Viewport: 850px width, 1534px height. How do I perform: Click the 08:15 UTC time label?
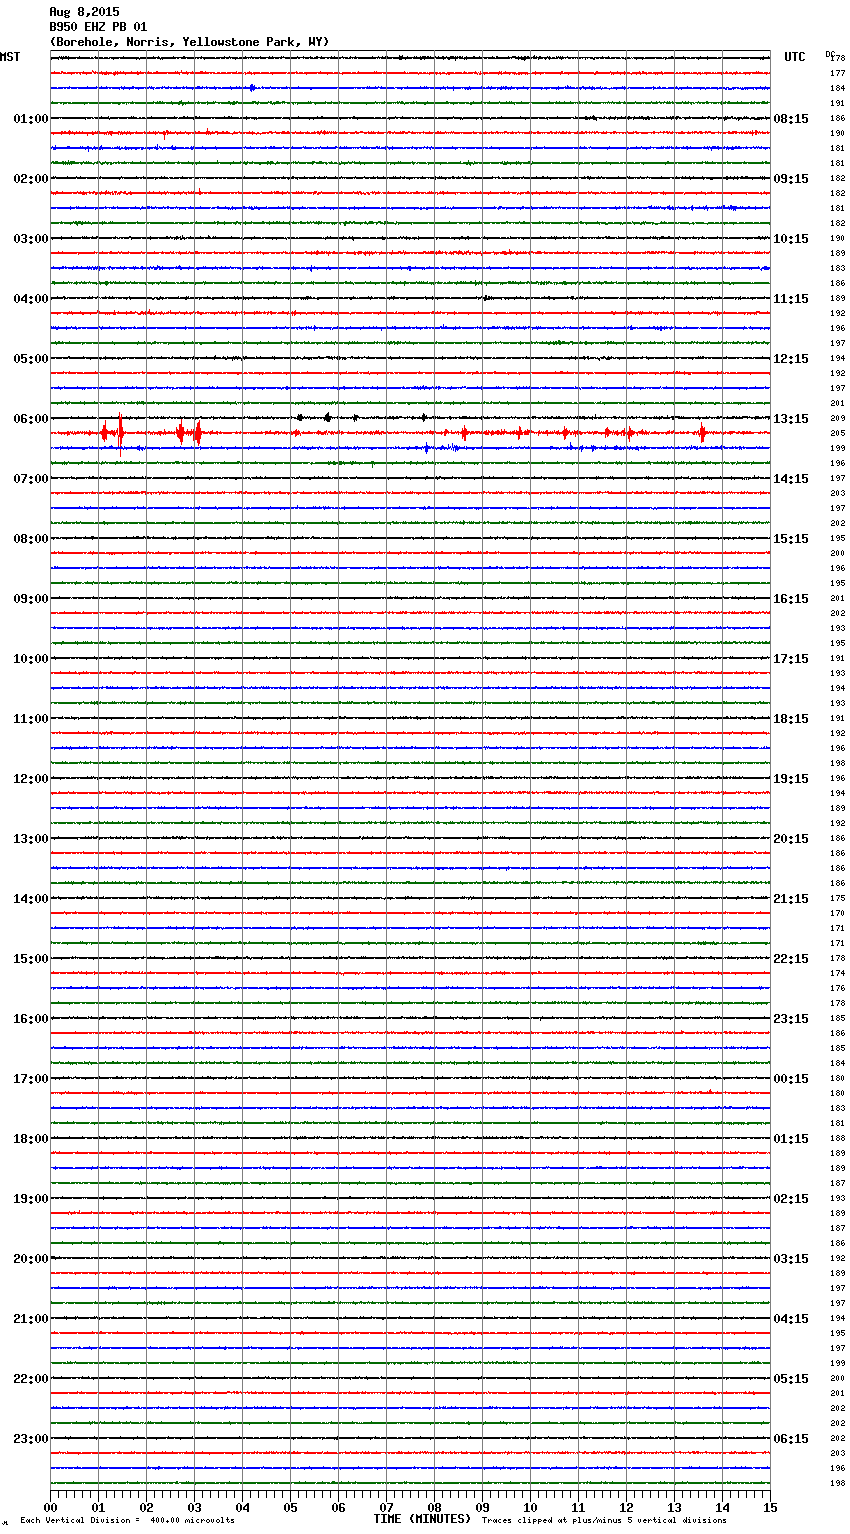click(791, 119)
